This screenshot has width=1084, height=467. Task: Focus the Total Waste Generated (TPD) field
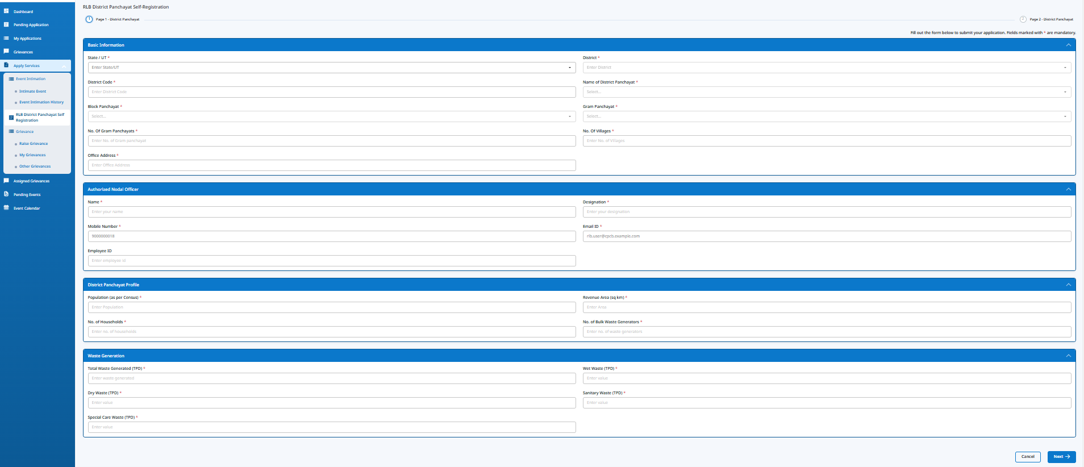point(332,379)
